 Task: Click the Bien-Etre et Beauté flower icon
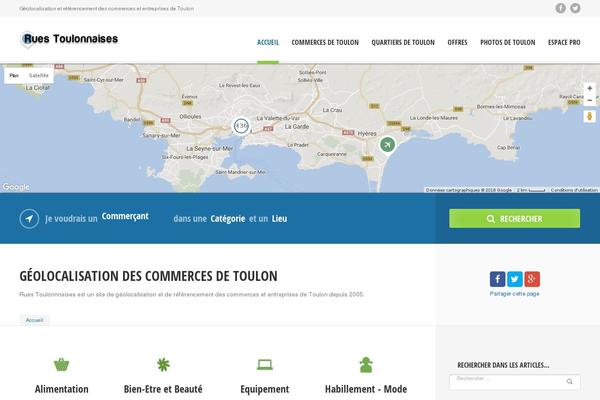(163, 364)
